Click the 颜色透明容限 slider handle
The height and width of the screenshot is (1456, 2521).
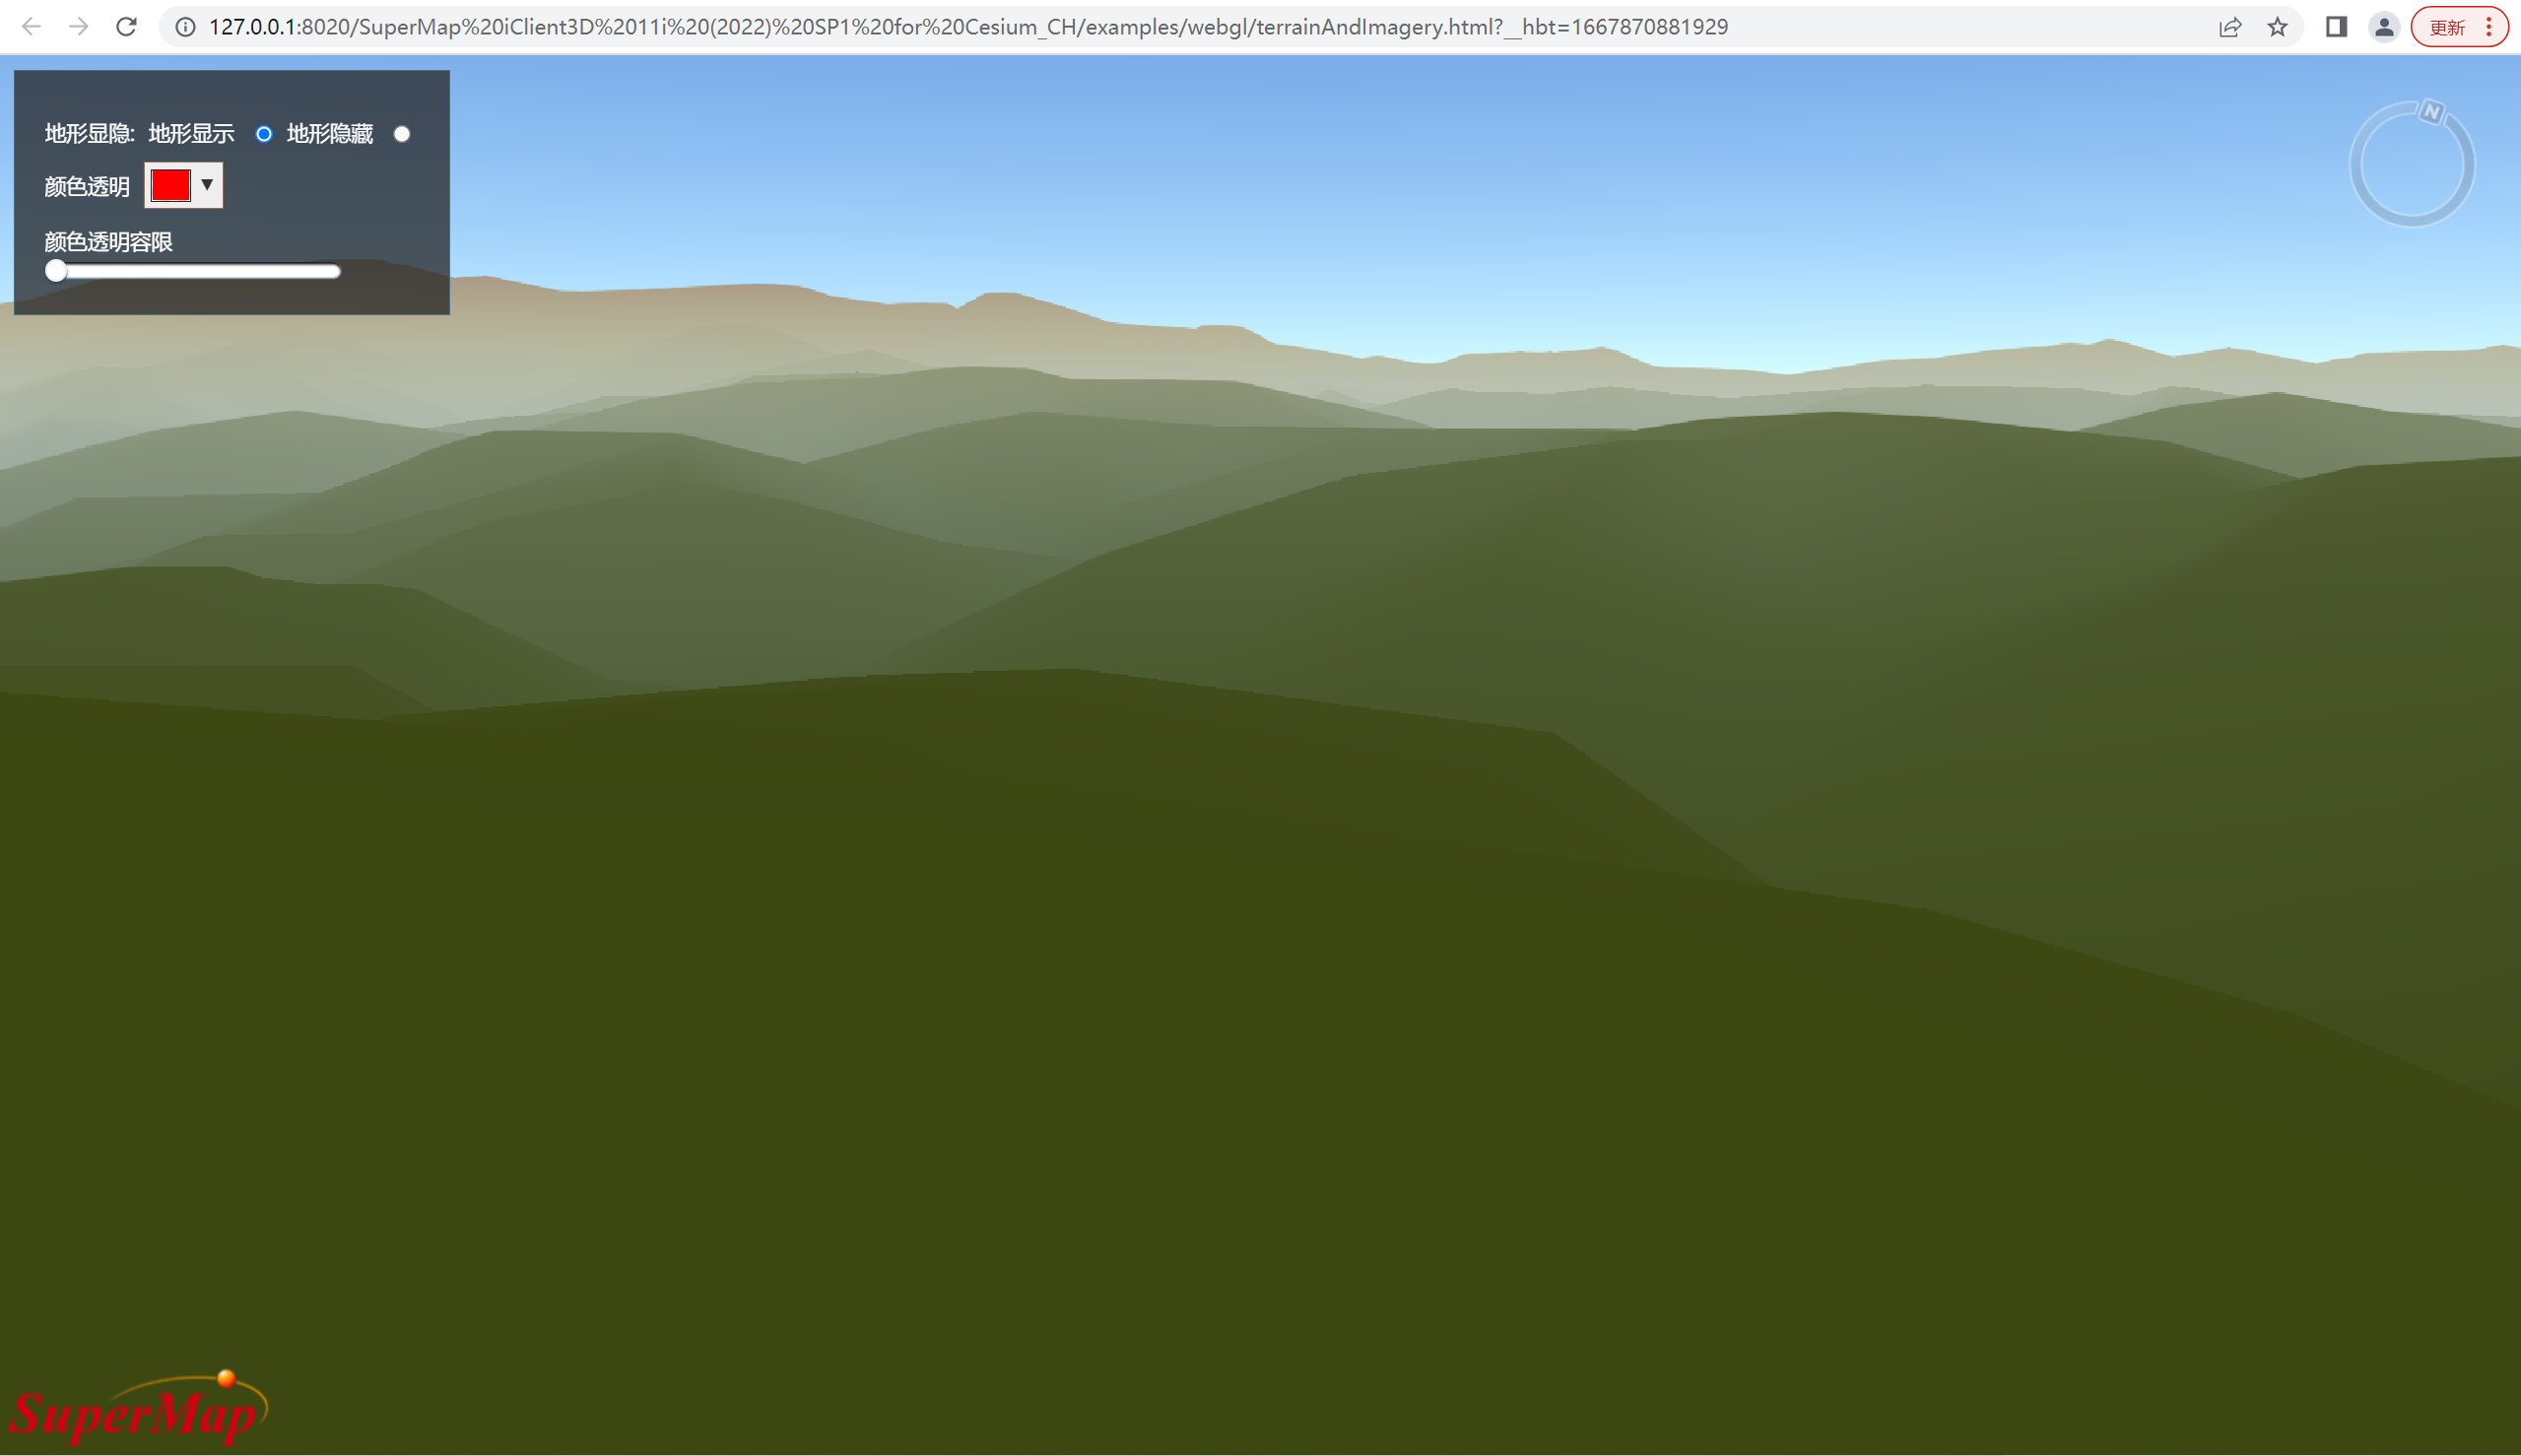point(56,271)
